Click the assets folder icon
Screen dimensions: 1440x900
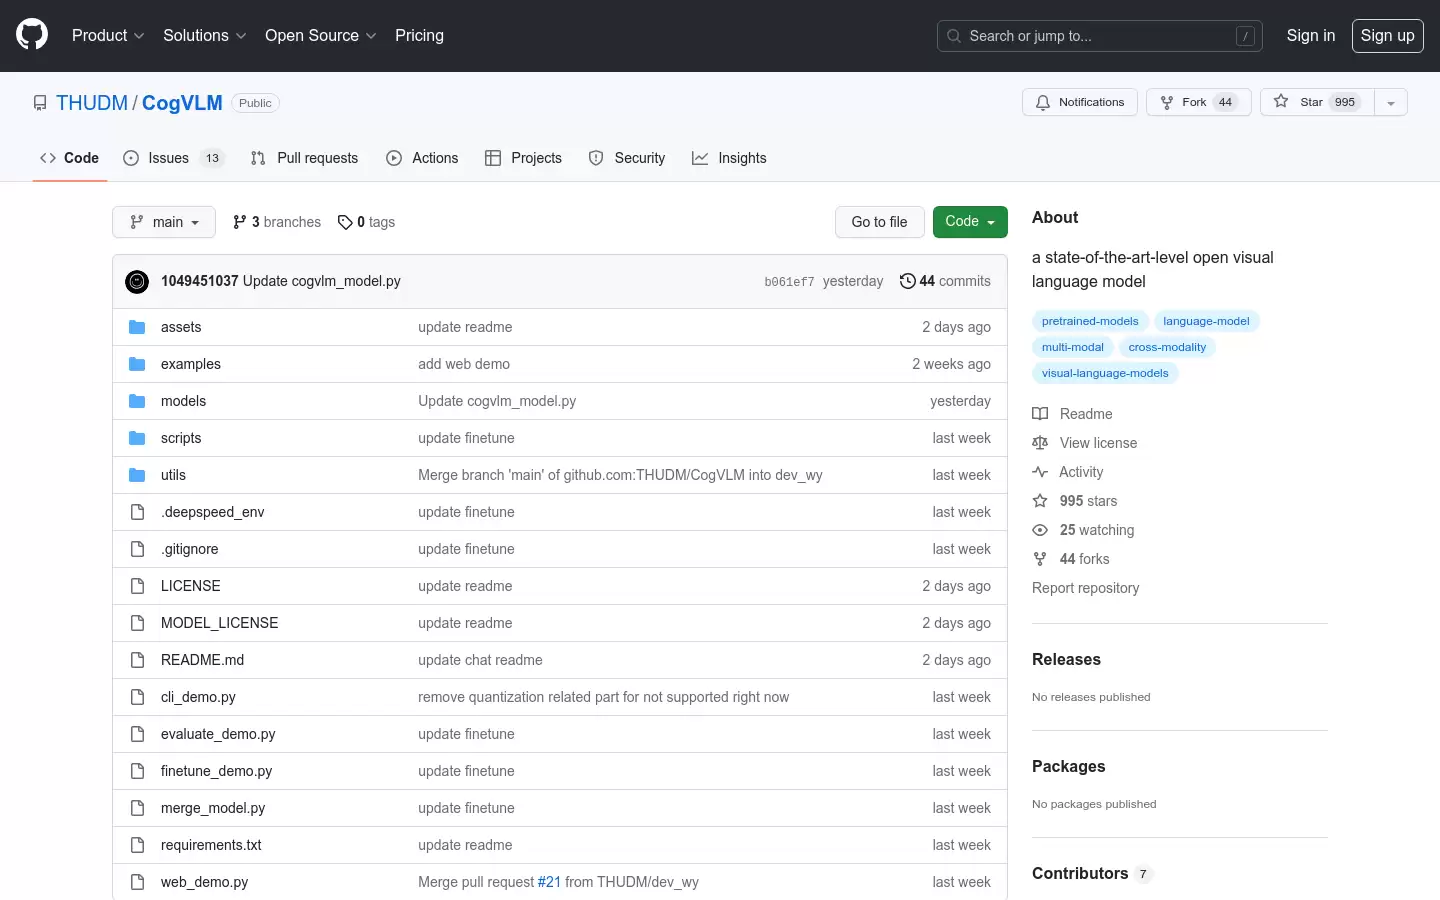coord(137,327)
